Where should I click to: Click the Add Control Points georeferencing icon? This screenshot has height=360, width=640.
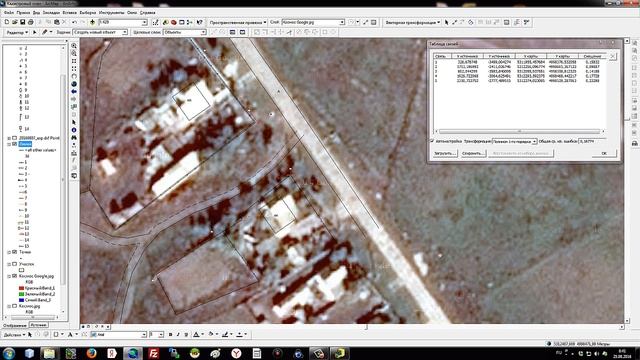(365, 22)
